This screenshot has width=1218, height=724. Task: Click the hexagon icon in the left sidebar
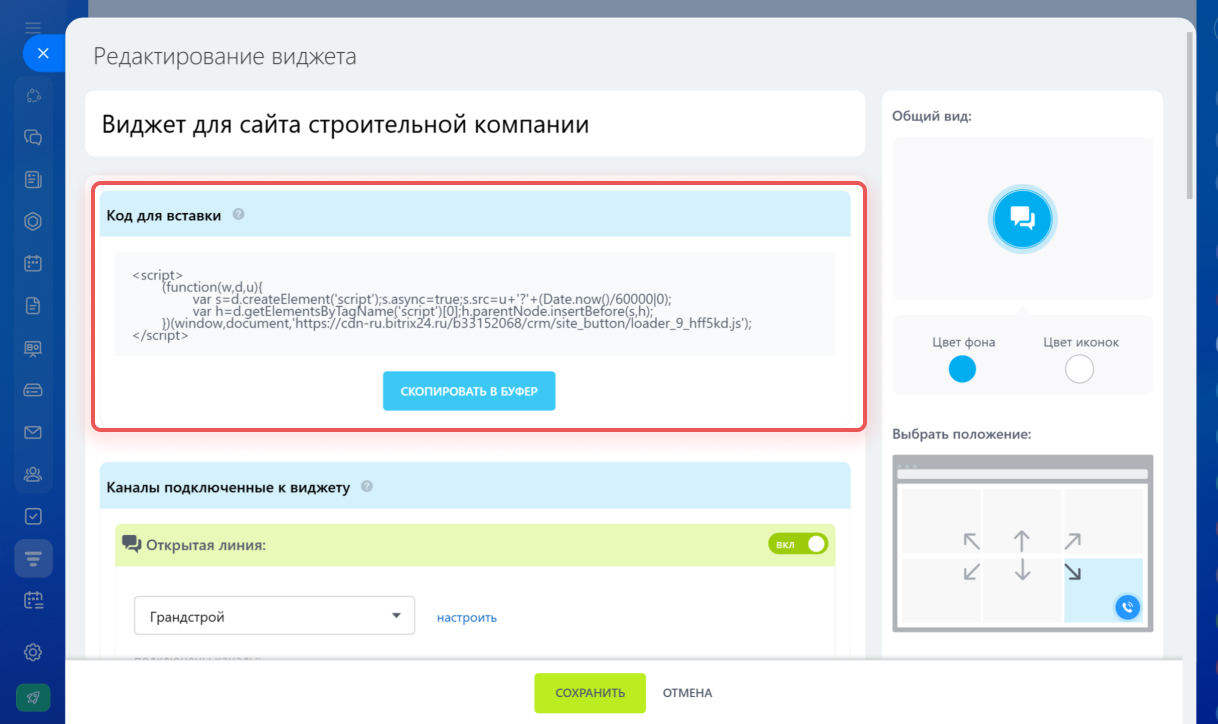pyautogui.click(x=33, y=222)
